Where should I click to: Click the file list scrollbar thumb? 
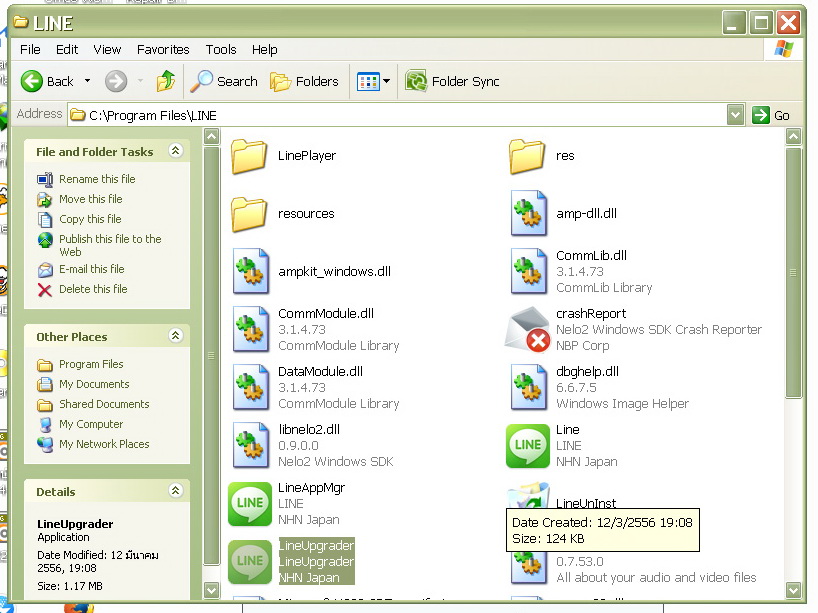793,273
